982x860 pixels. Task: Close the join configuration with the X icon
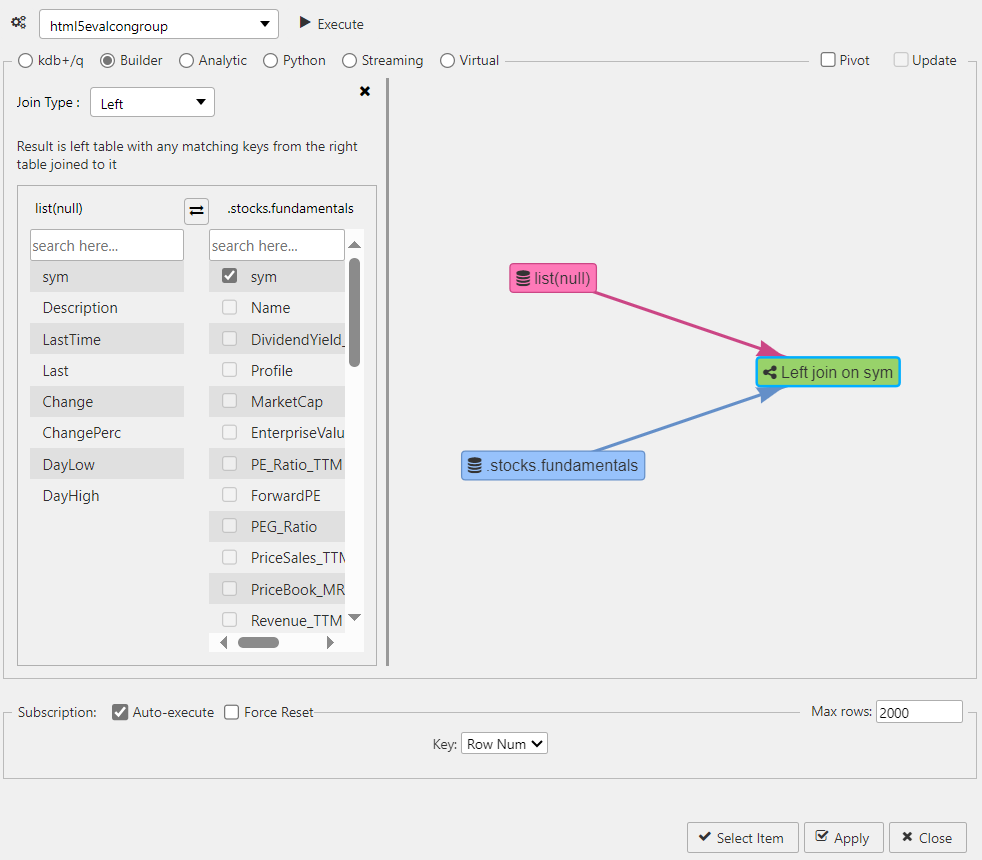[364, 91]
